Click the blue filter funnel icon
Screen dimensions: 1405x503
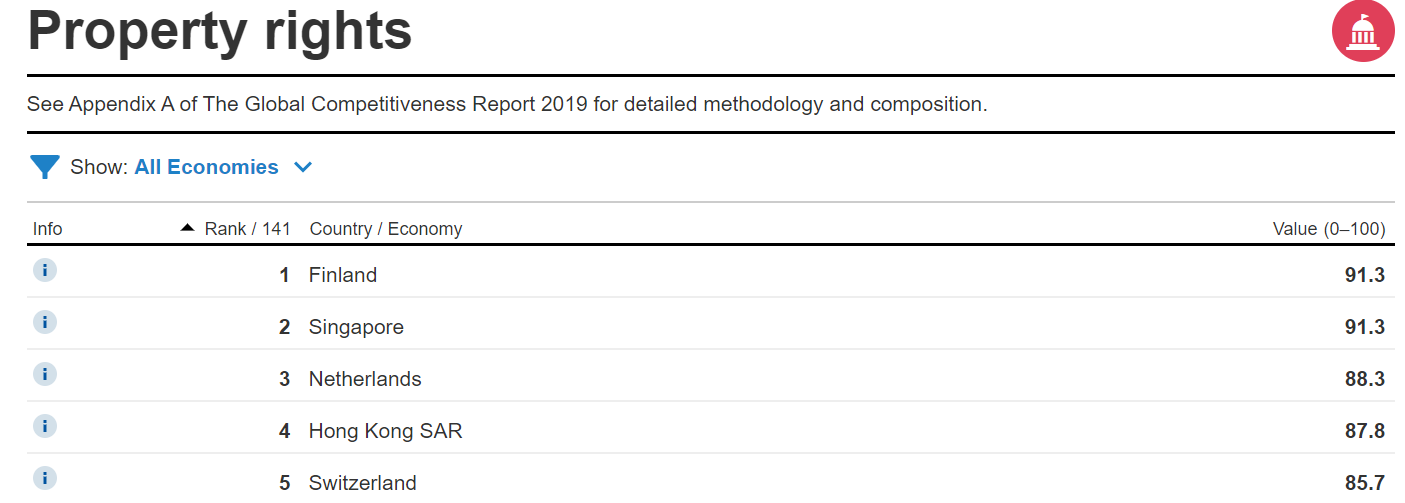(x=45, y=167)
